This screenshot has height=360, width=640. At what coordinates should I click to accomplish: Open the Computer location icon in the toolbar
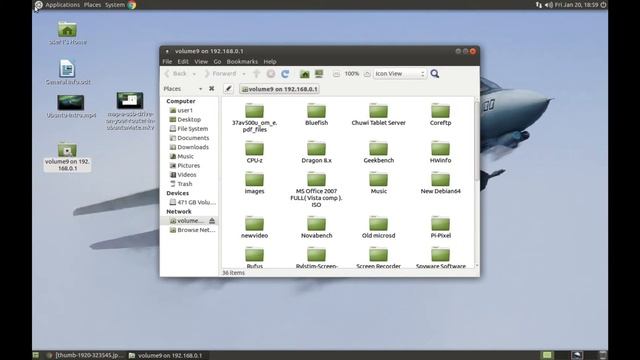click(319, 74)
